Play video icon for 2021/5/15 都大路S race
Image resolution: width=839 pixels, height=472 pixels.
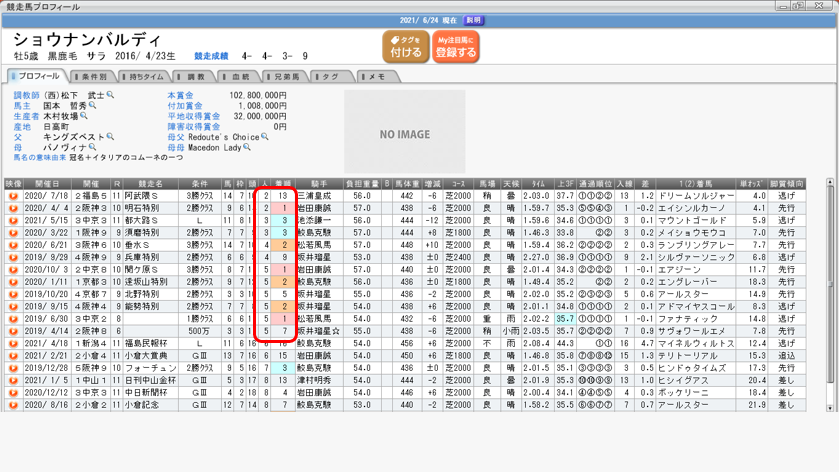tap(13, 220)
